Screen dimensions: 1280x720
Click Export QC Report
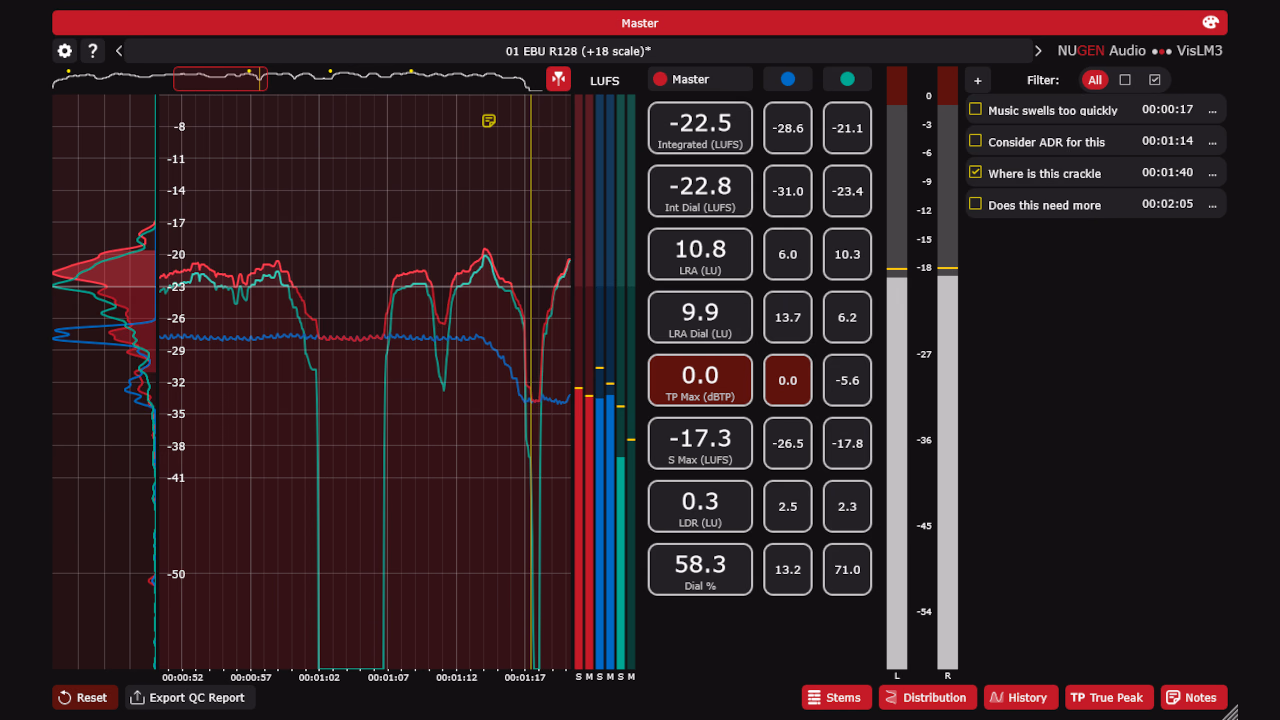point(190,698)
